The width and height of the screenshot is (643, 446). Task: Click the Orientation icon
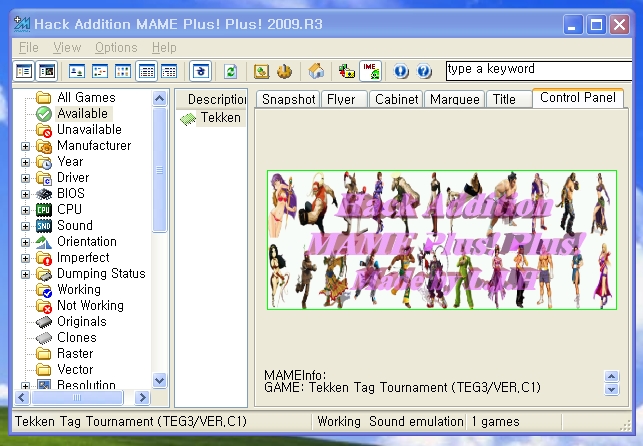(x=44, y=242)
